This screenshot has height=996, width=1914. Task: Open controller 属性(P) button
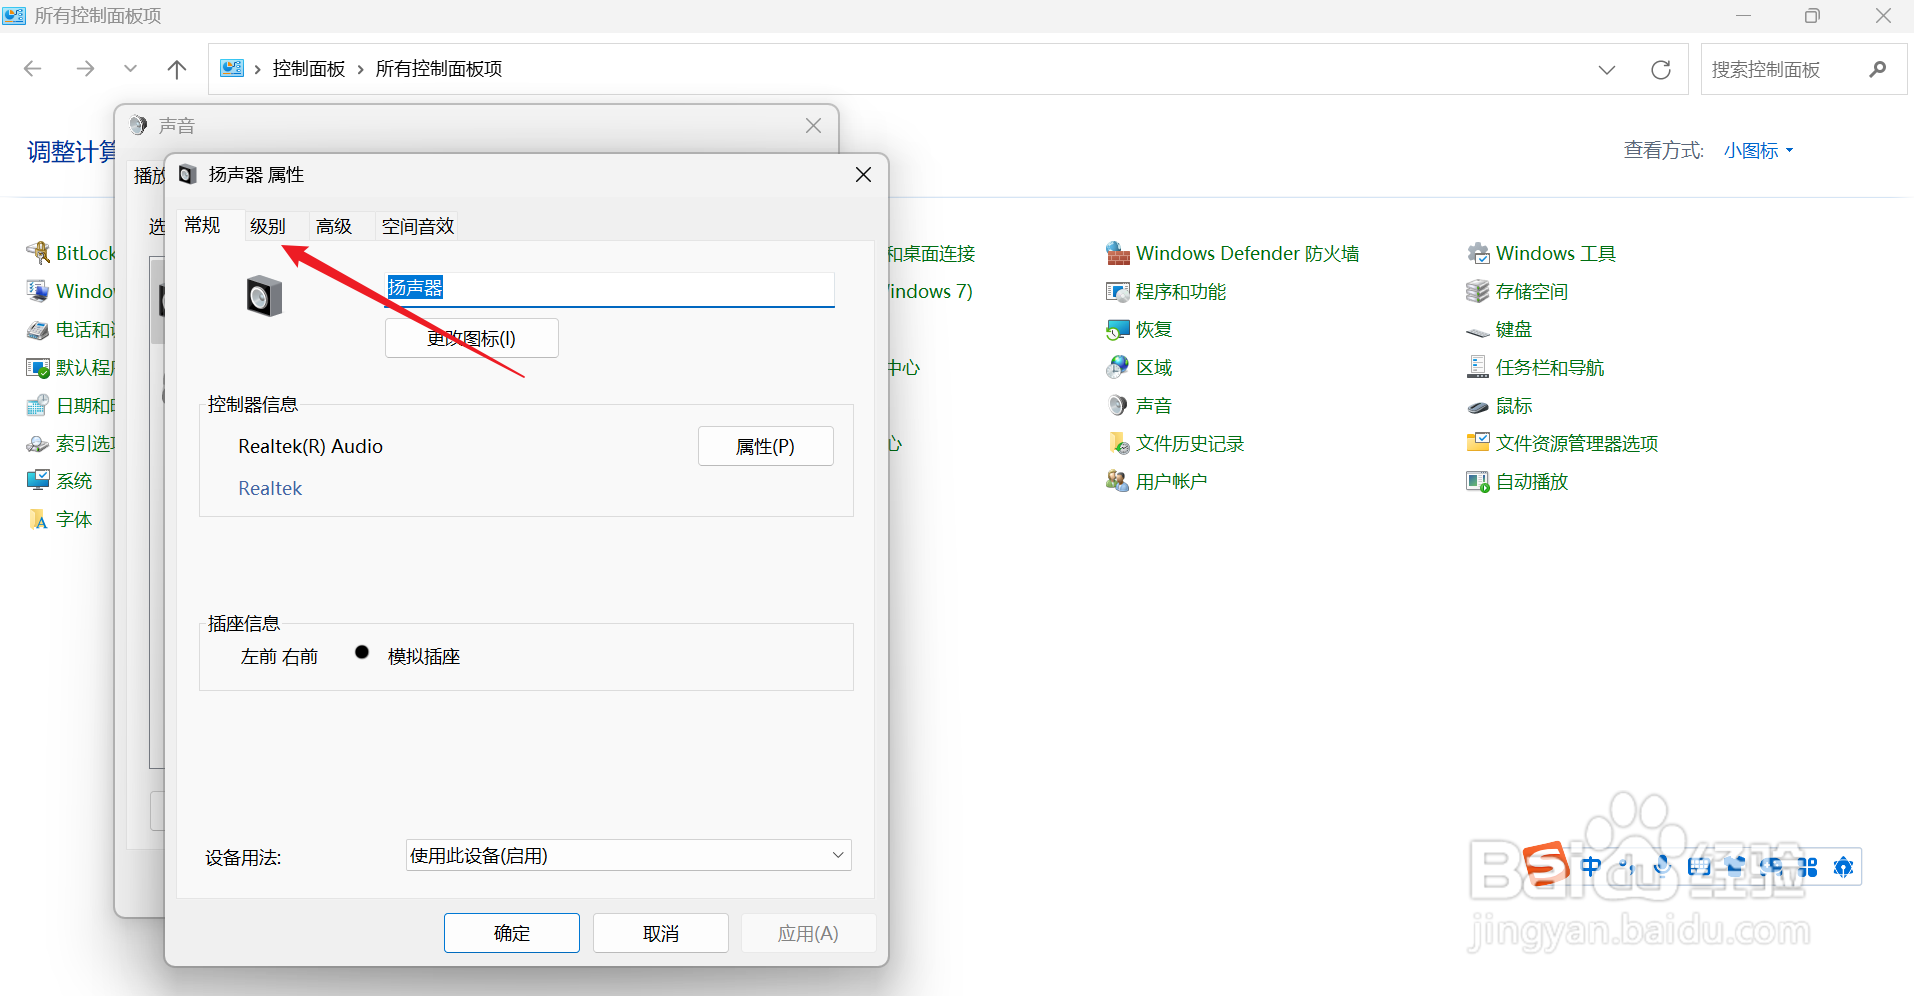(x=766, y=446)
